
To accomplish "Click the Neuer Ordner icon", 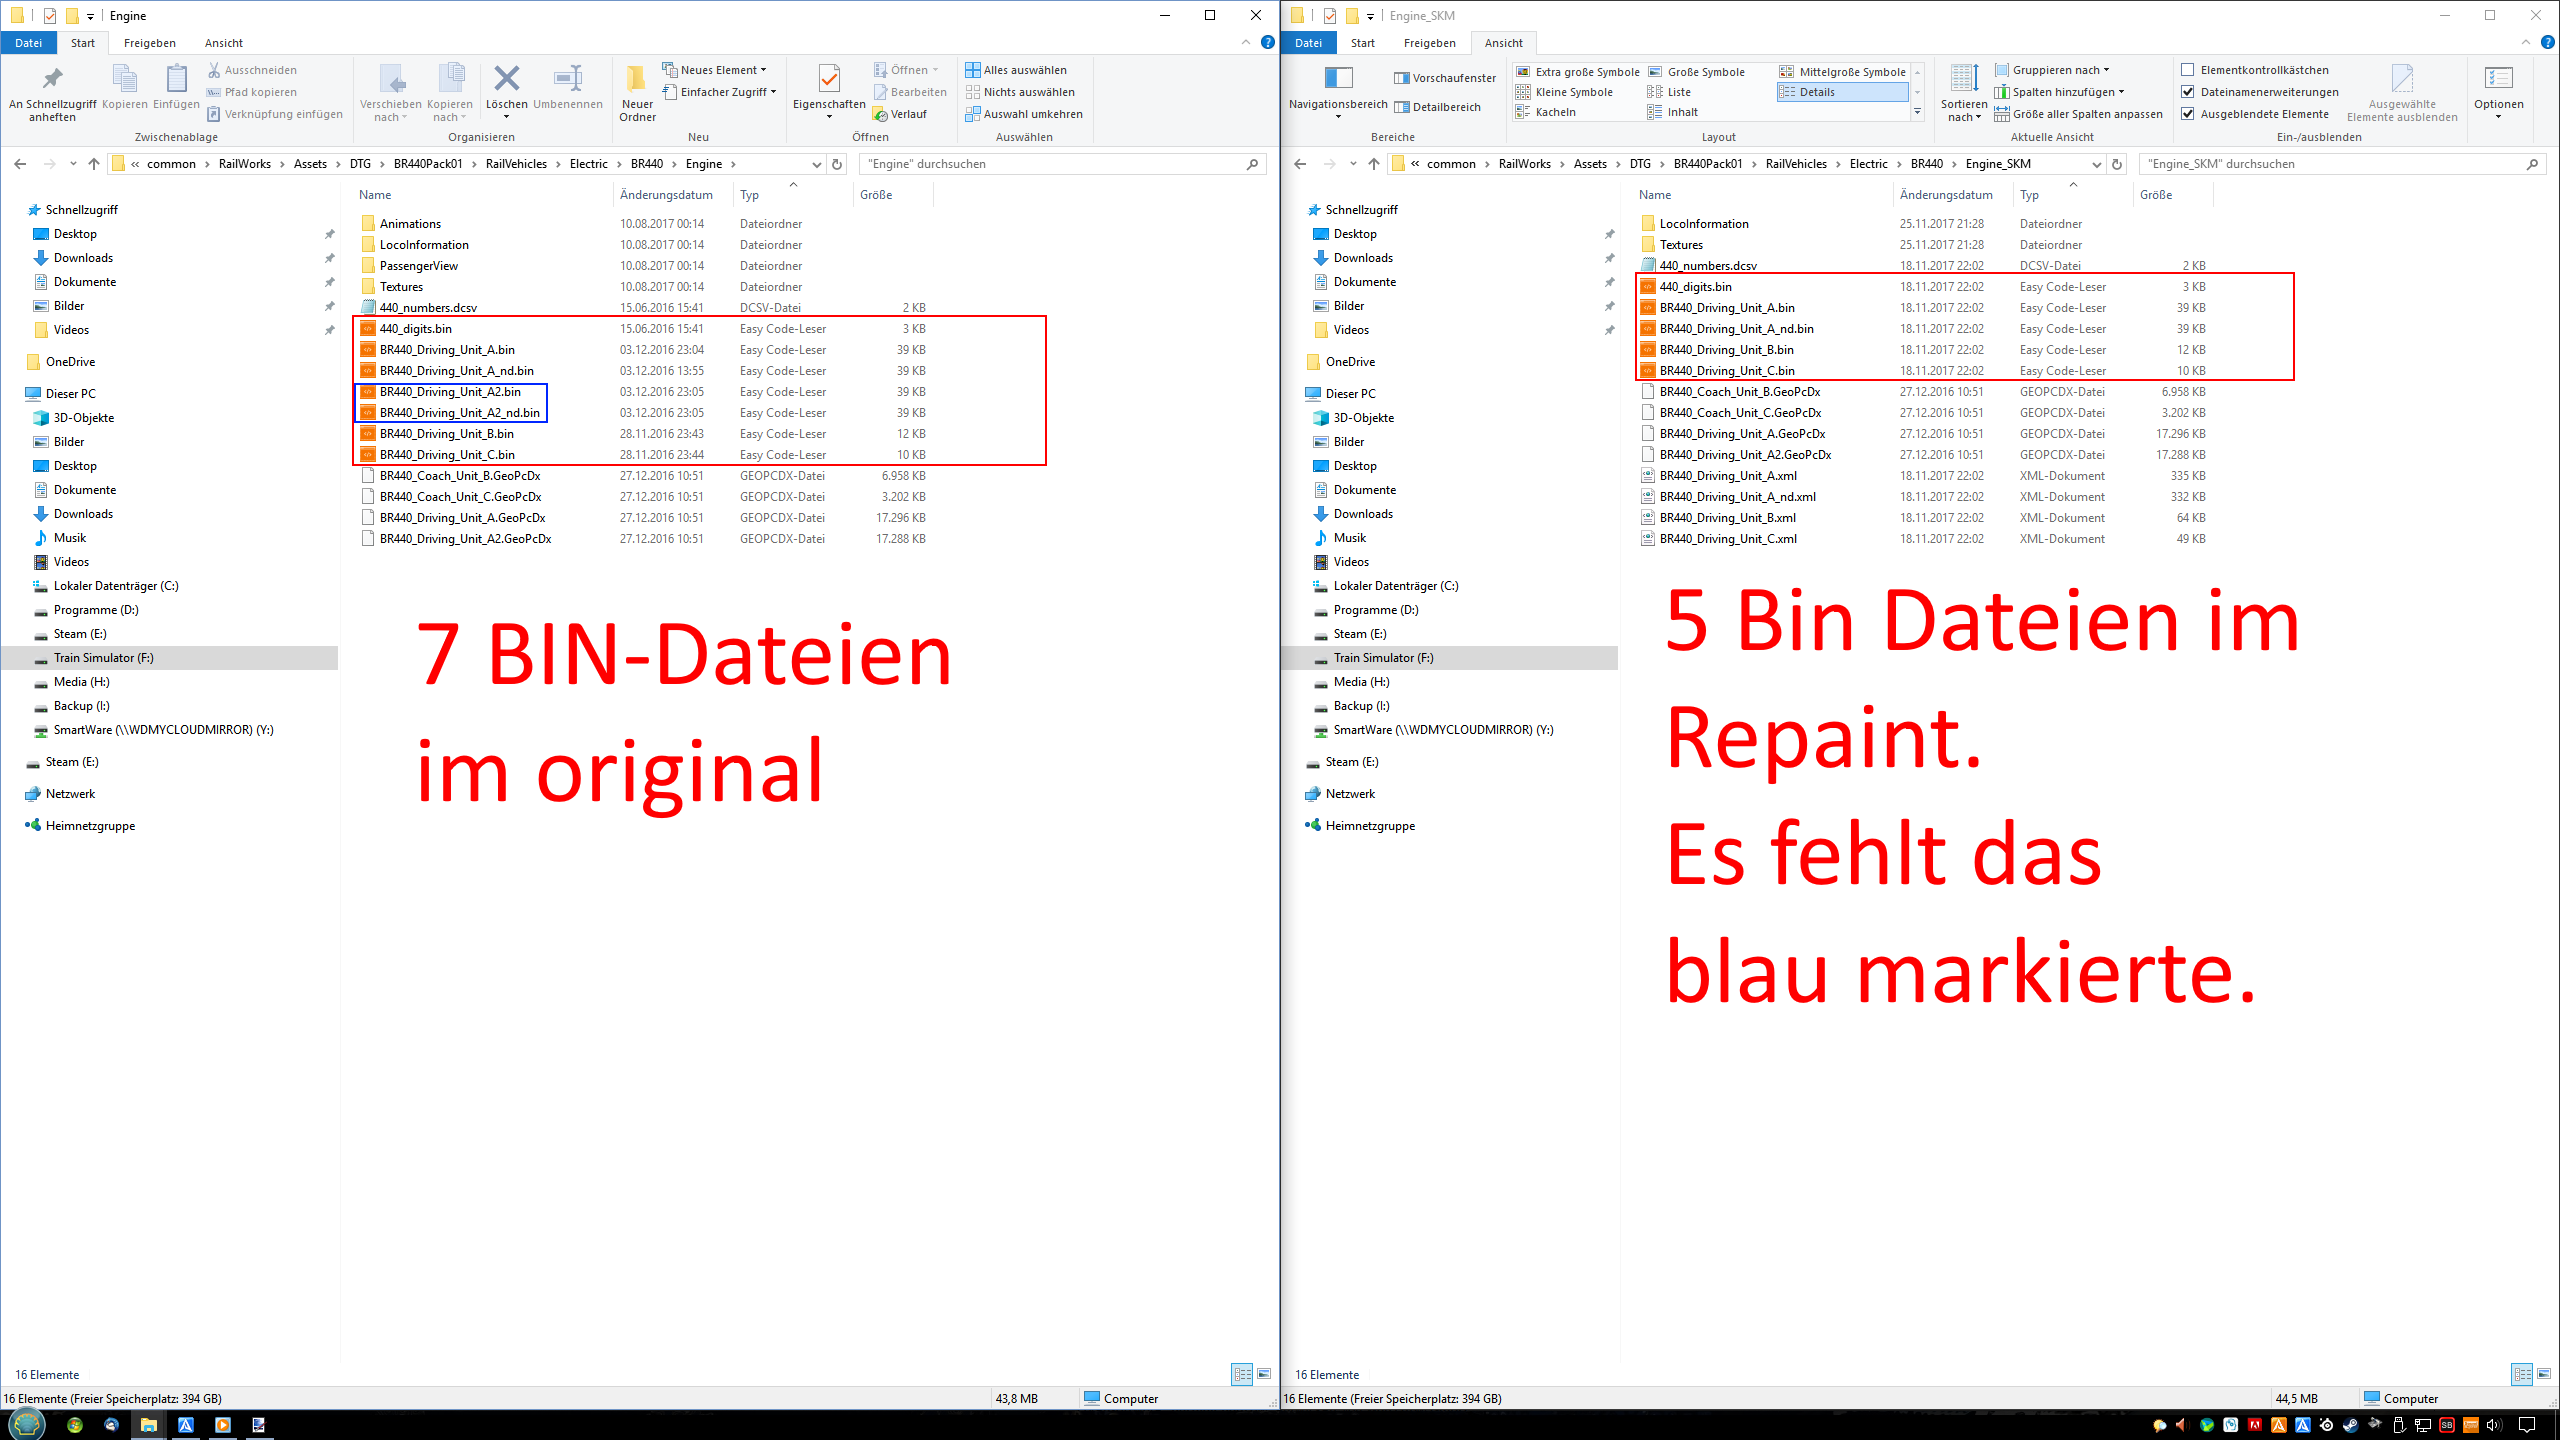I will pos(636,80).
